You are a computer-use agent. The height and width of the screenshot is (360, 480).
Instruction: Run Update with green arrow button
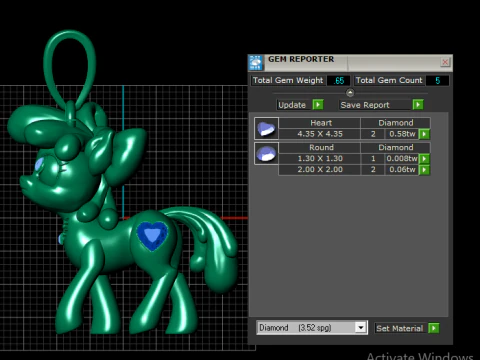click(318, 105)
